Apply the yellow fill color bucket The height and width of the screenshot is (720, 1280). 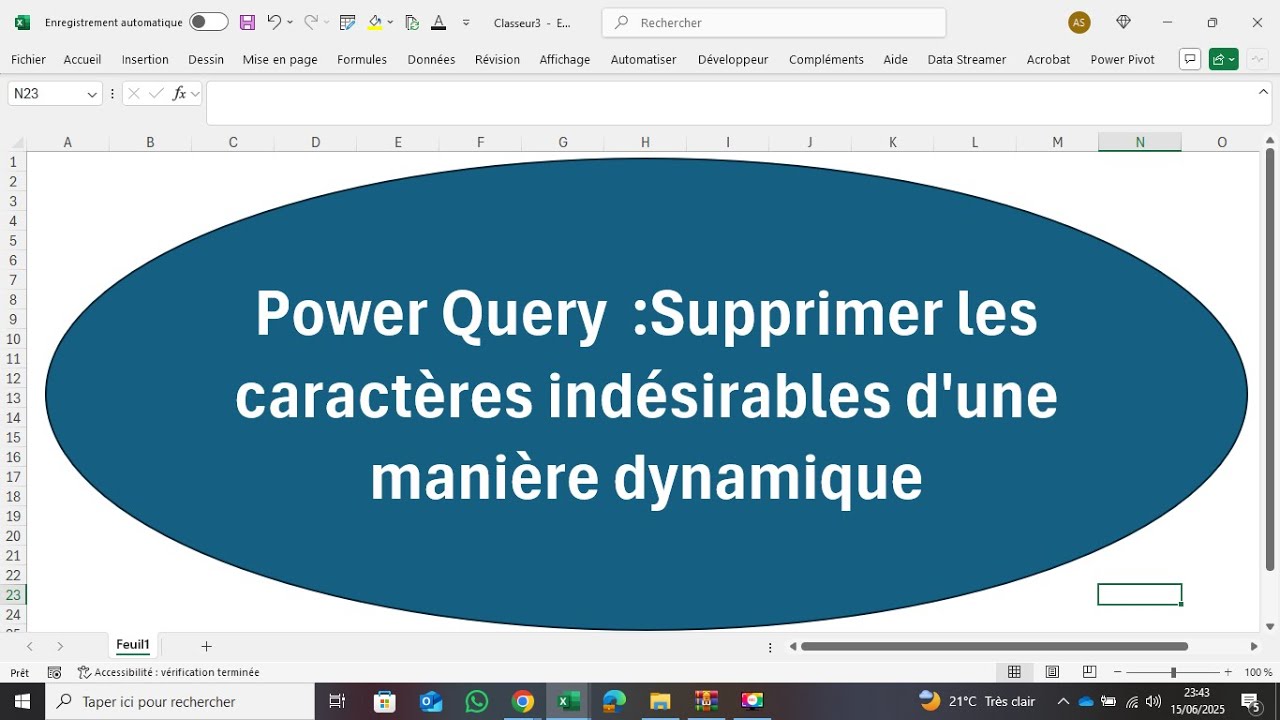click(x=375, y=22)
